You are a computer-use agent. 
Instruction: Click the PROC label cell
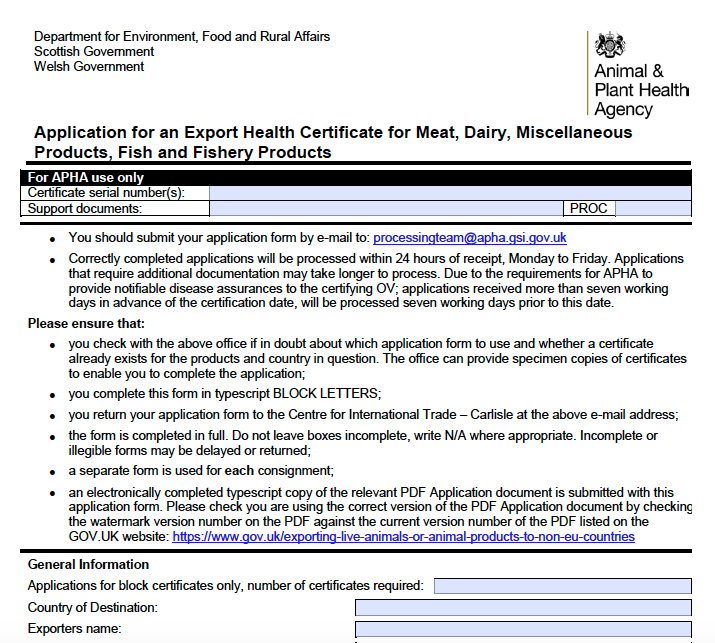pos(589,208)
